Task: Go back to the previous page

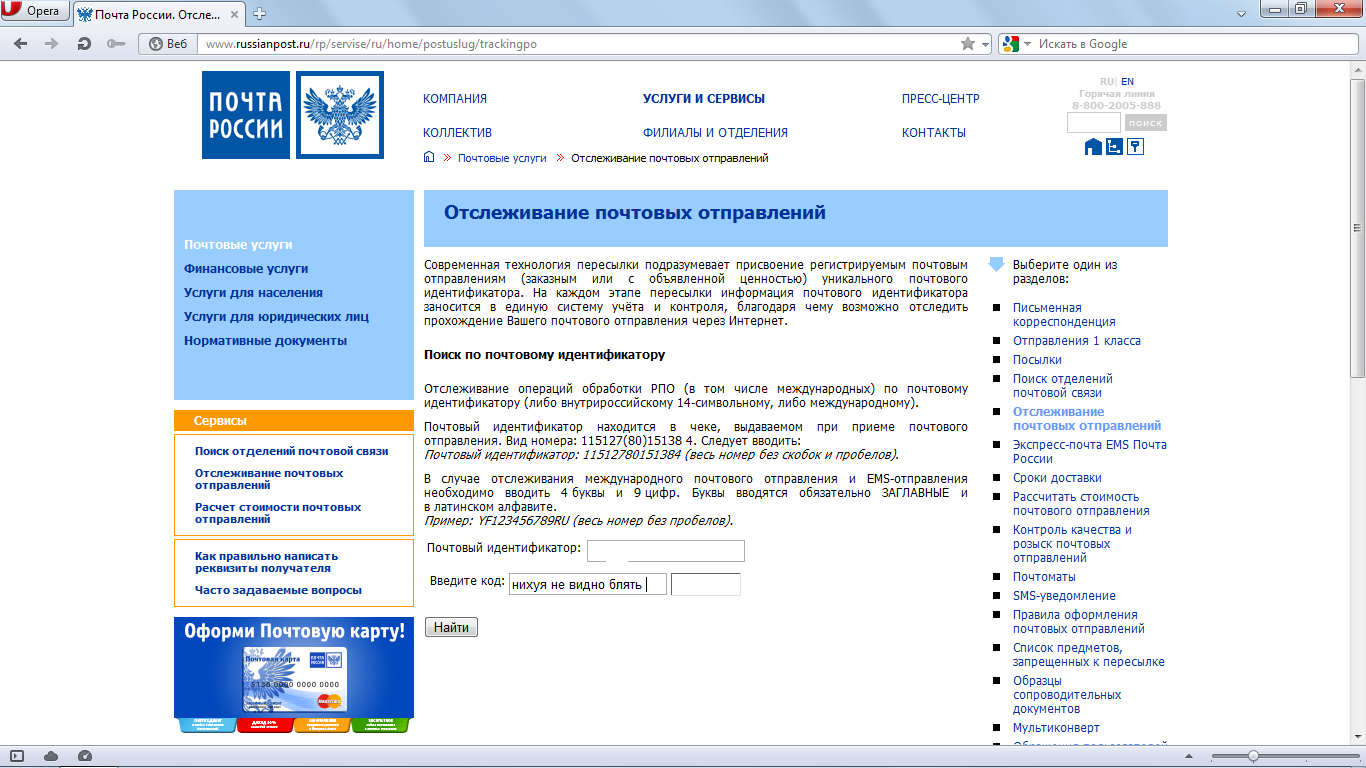Action: (21, 44)
